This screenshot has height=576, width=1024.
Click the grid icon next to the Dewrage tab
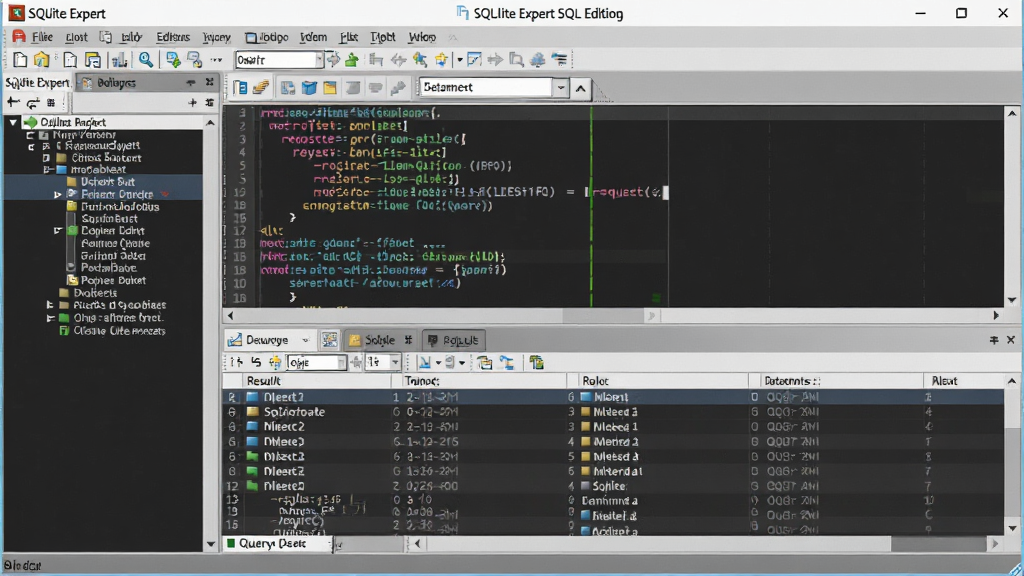pos(330,340)
